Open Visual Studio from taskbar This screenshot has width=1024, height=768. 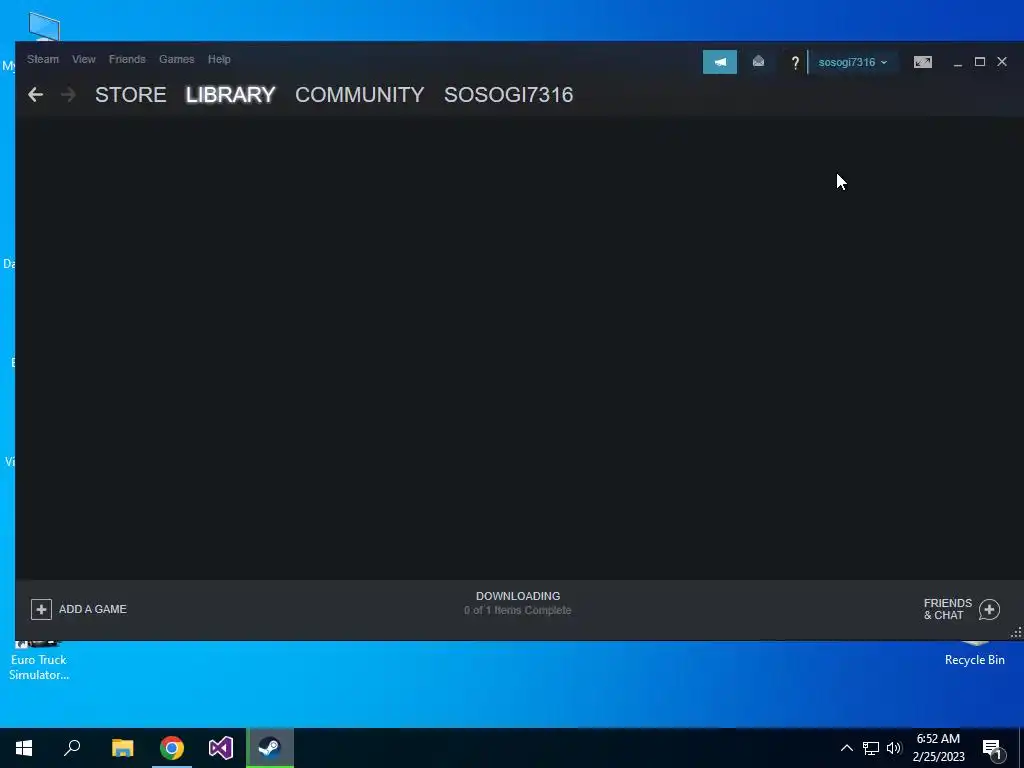tap(221, 748)
